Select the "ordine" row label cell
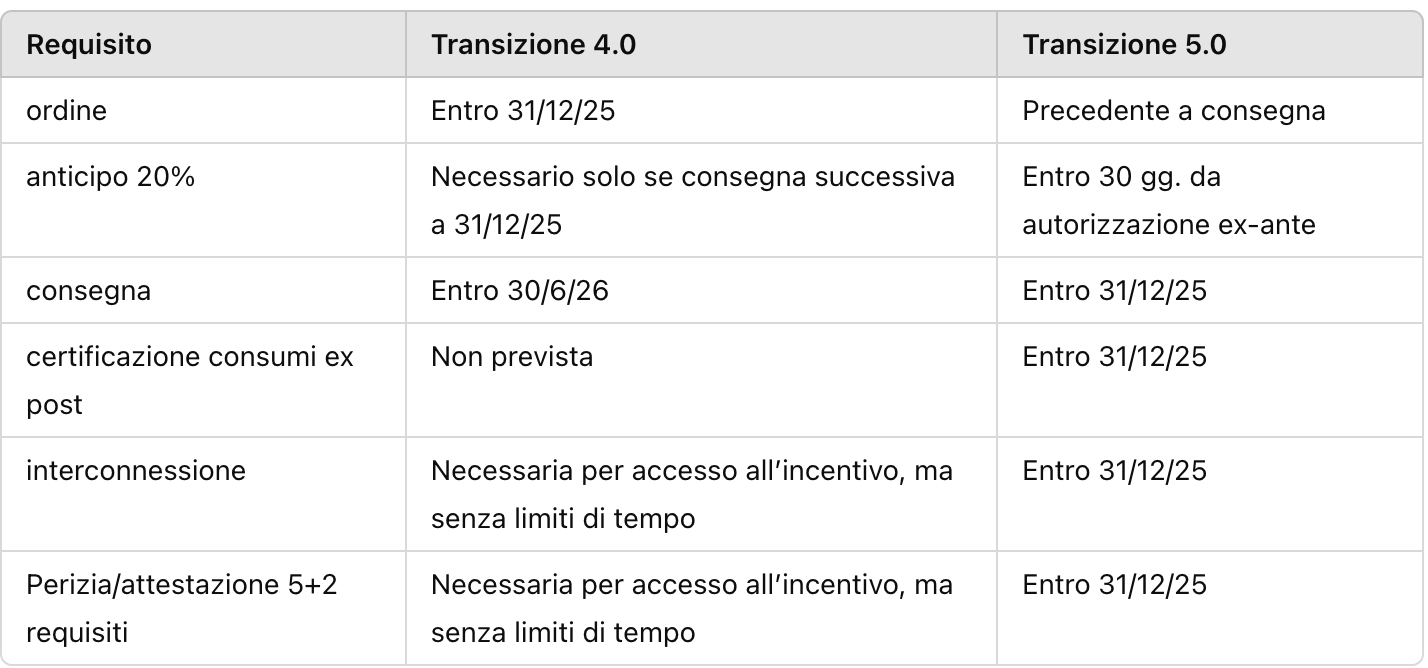The height and width of the screenshot is (668, 1428). (x=66, y=110)
